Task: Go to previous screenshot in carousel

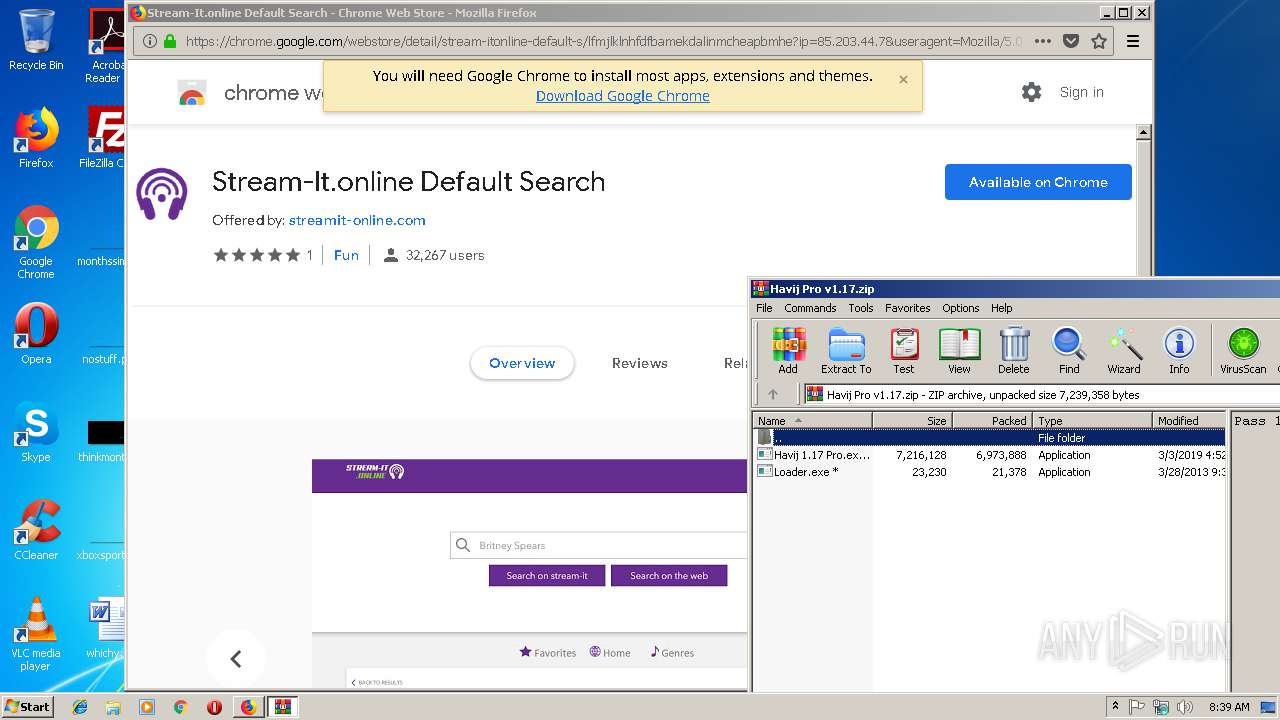Action: point(236,658)
